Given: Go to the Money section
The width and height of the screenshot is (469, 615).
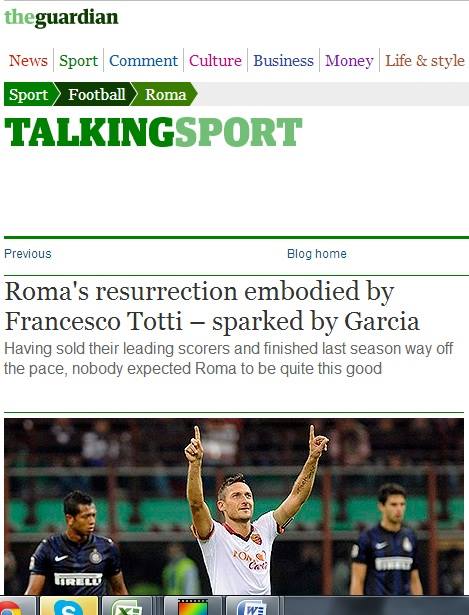Looking at the screenshot, I should point(349,61).
